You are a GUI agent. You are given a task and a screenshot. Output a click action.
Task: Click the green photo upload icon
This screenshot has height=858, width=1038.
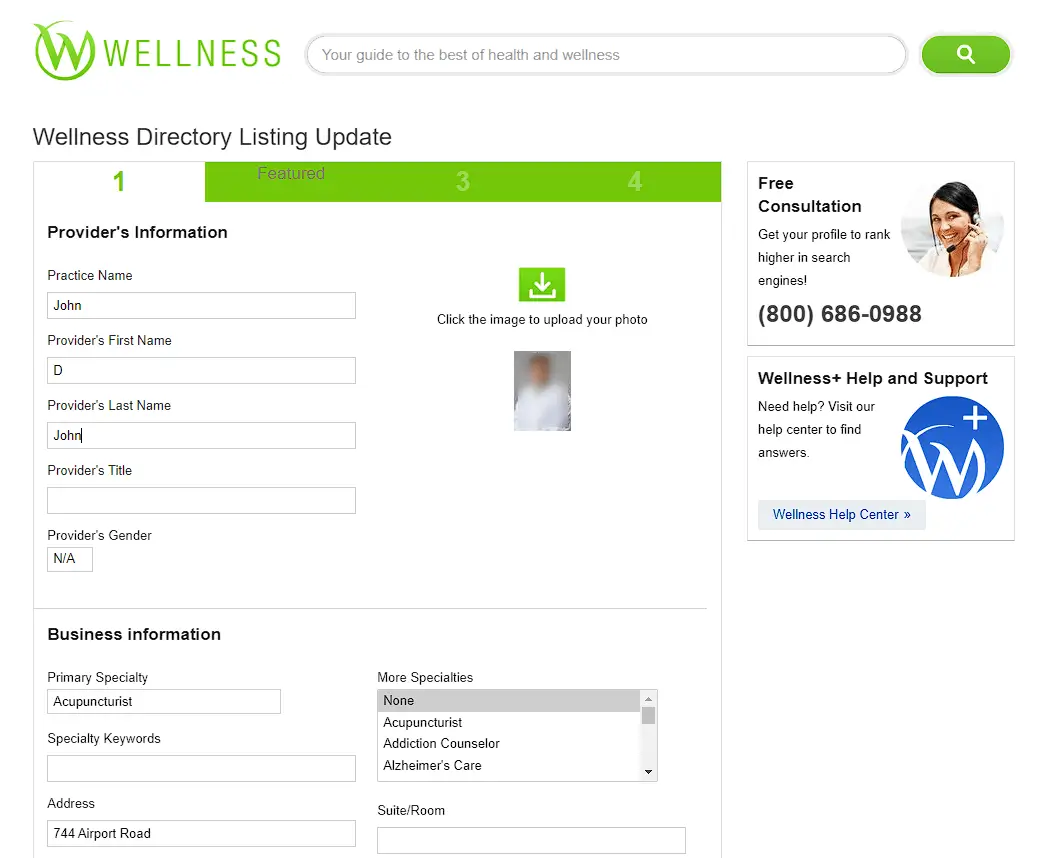coord(542,285)
